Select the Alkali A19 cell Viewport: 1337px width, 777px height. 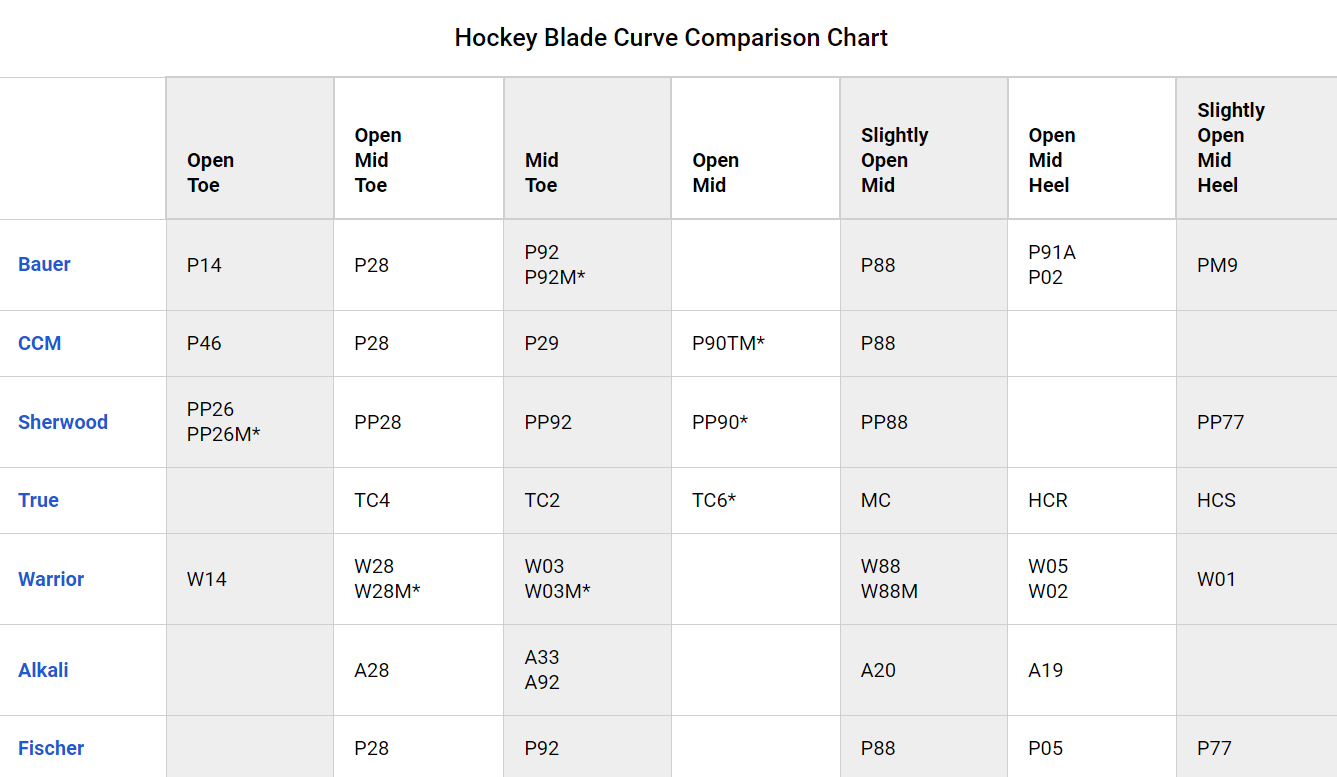coord(1046,670)
